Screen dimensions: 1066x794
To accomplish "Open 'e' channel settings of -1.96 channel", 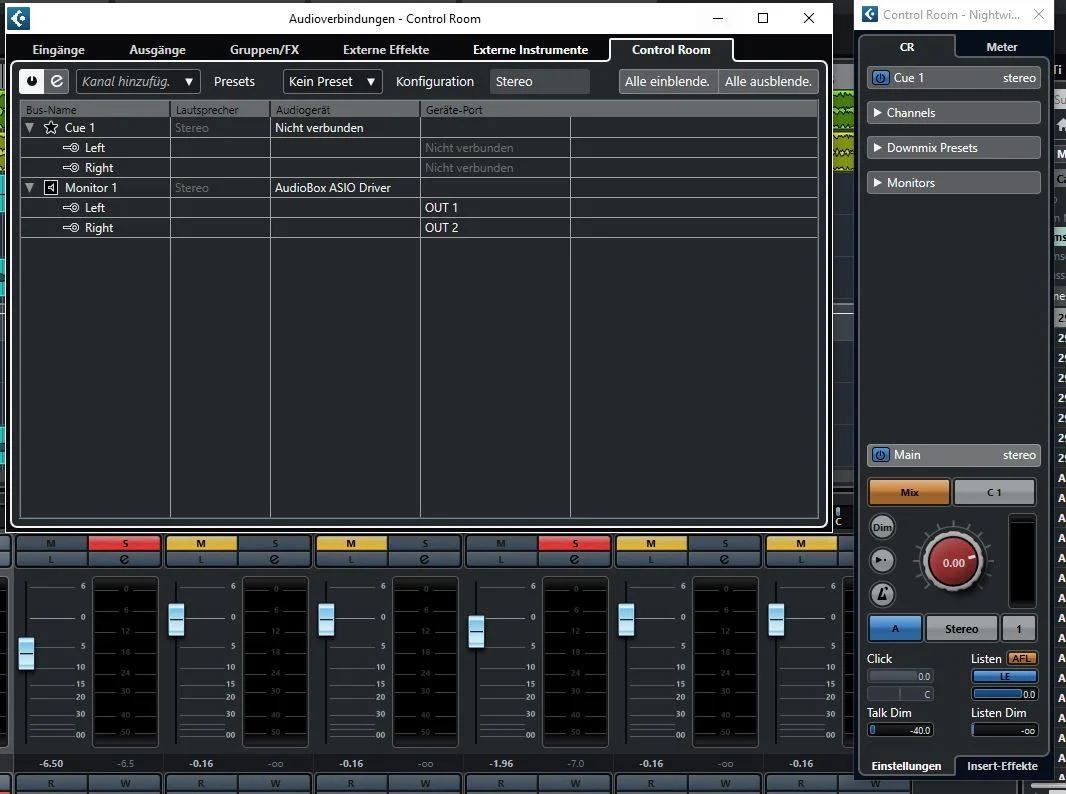I will tap(574, 559).
